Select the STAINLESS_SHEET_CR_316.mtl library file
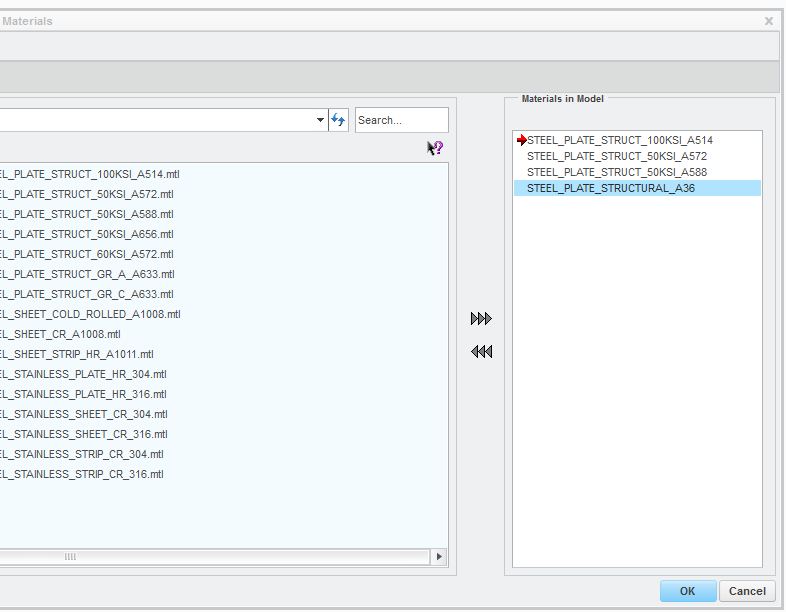The image size is (786, 612). coord(84,435)
